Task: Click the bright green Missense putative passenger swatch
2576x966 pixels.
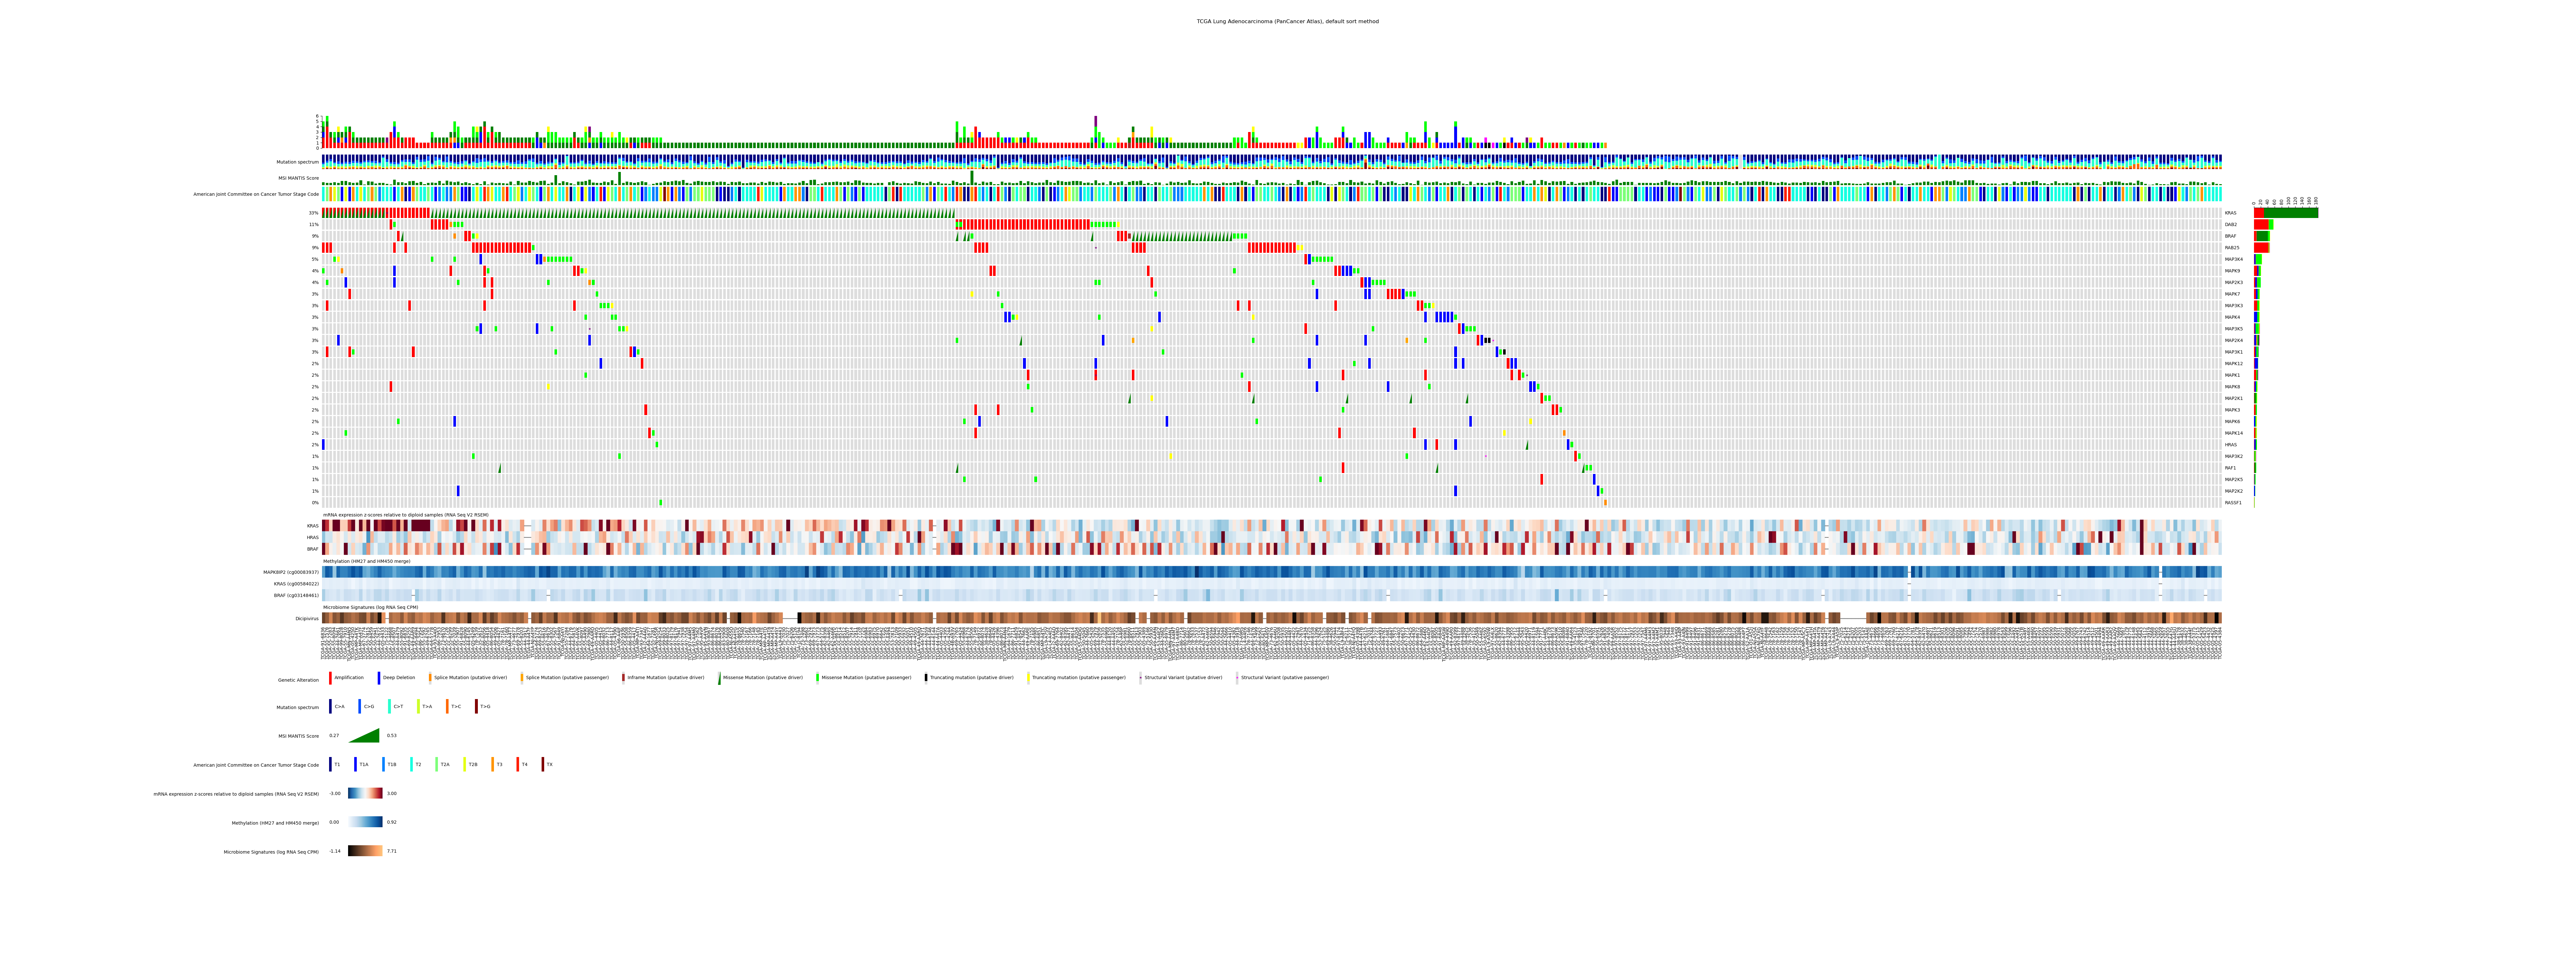Action: (x=818, y=678)
